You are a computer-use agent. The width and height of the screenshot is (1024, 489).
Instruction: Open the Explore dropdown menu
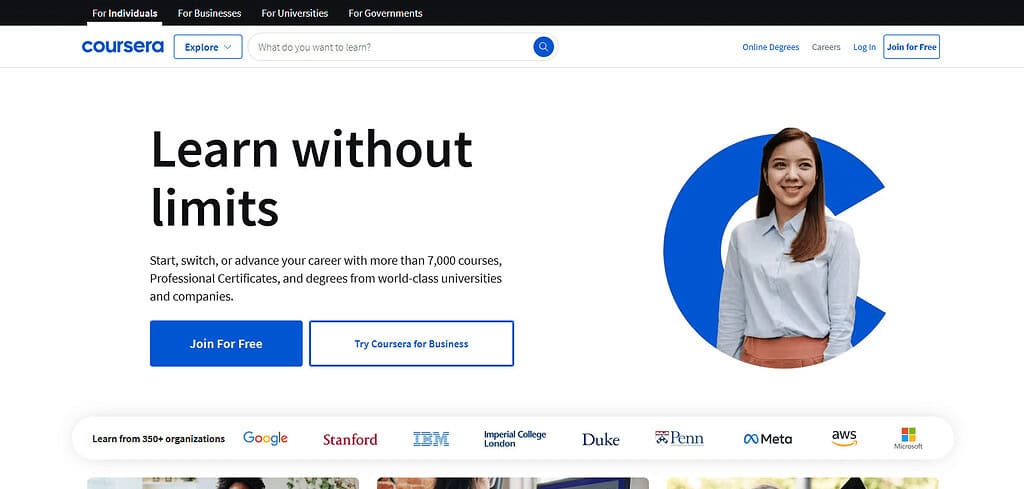click(x=208, y=47)
